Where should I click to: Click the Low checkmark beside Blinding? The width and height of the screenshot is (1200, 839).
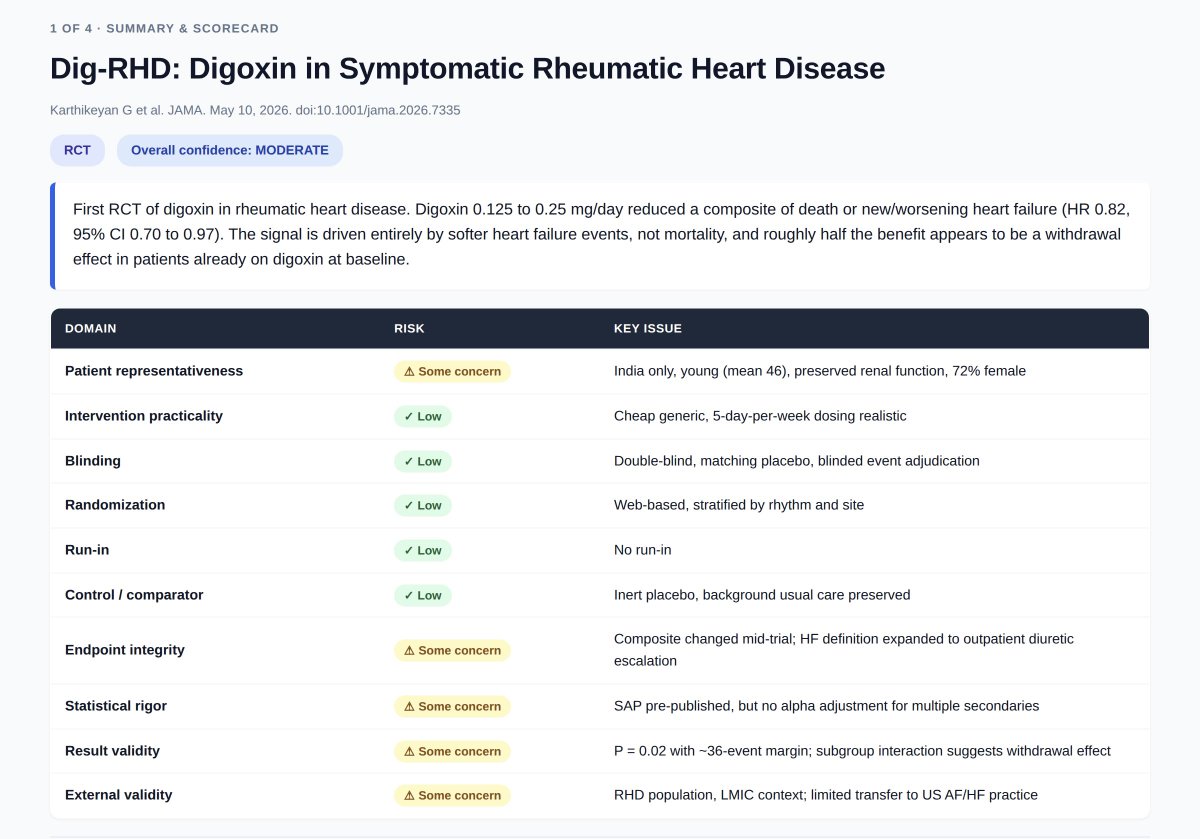[x=409, y=461]
